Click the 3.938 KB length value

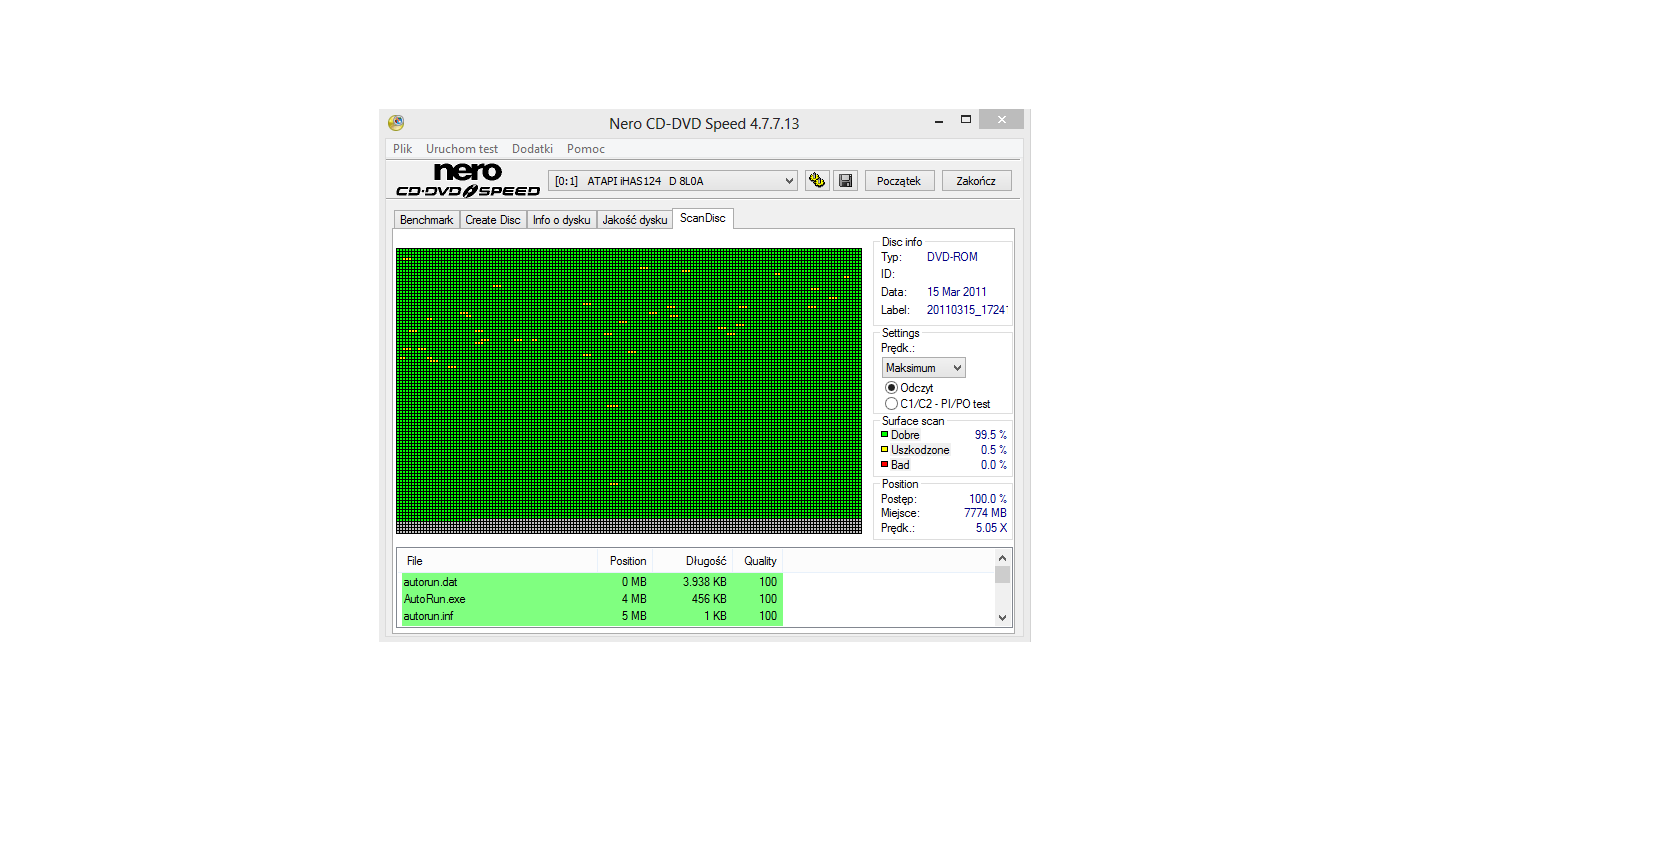[705, 582]
